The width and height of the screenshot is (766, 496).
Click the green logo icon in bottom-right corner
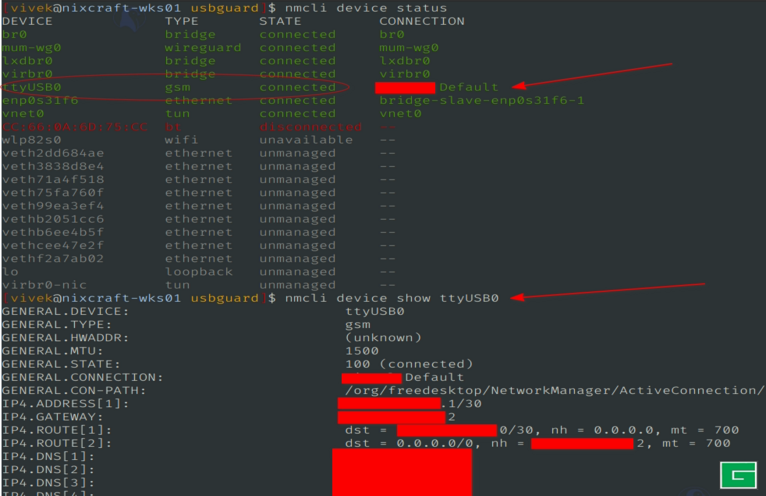click(x=737, y=476)
